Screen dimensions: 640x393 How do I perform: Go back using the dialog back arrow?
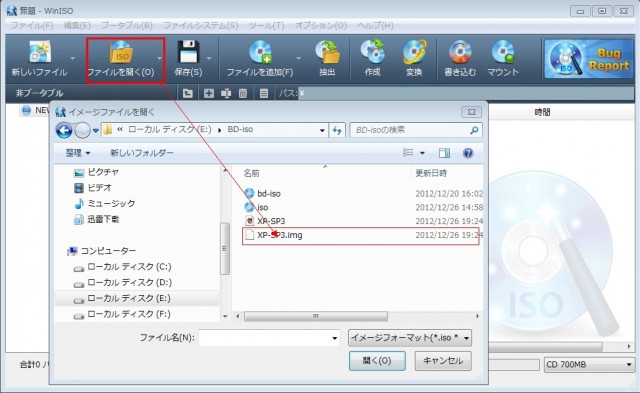coord(64,130)
